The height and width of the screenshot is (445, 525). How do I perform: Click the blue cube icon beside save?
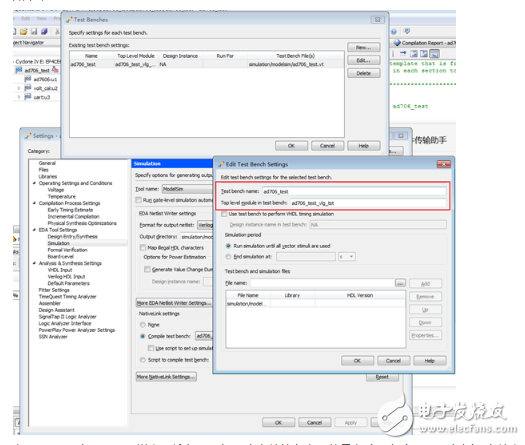coord(44,31)
